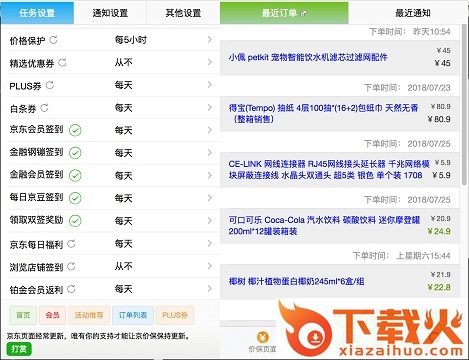
Task: Click green check icon for 金融钢镚签到
Action: point(75,153)
